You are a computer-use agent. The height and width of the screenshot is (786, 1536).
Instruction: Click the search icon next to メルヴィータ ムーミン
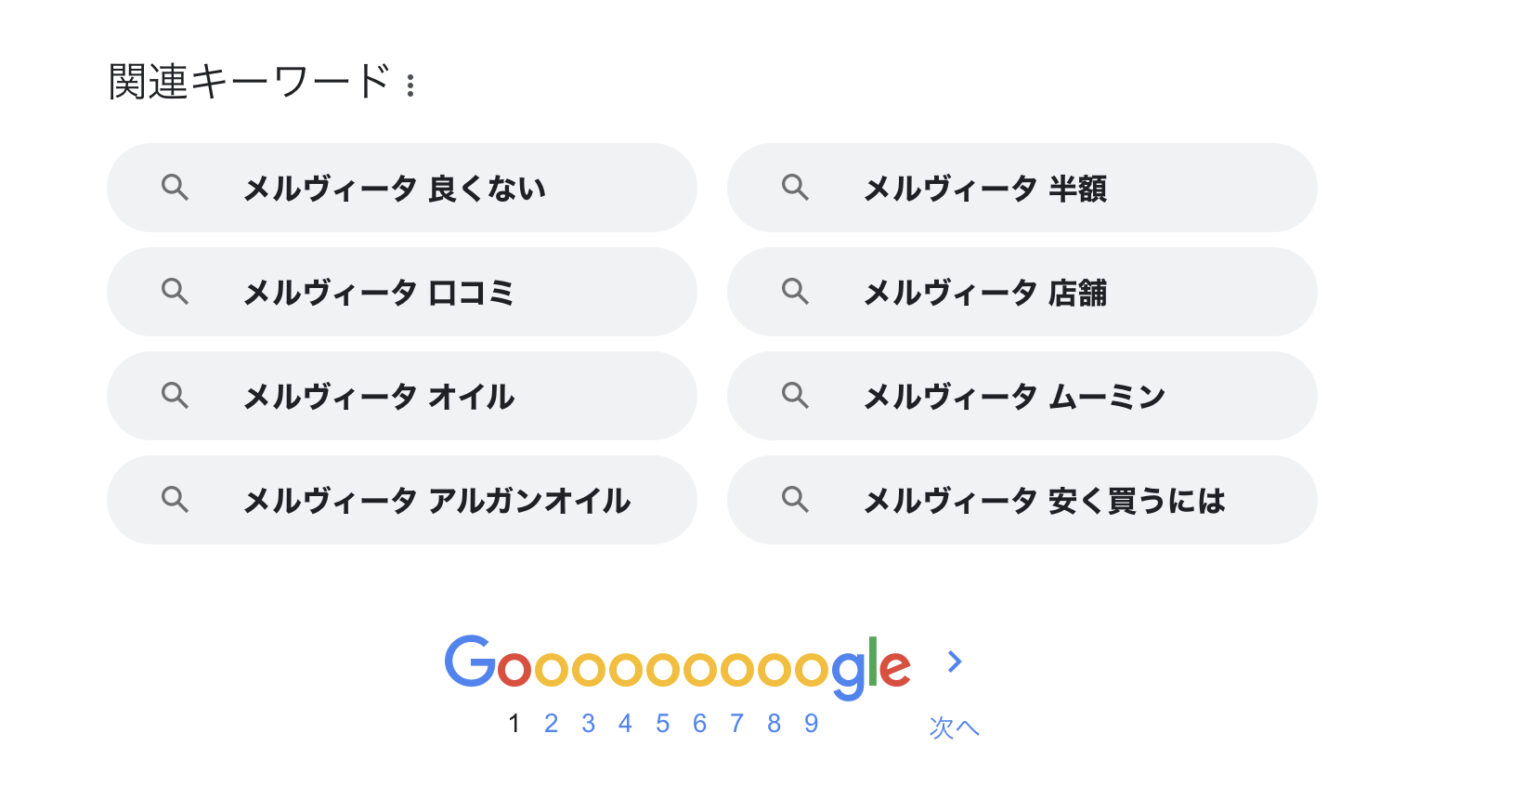795,396
